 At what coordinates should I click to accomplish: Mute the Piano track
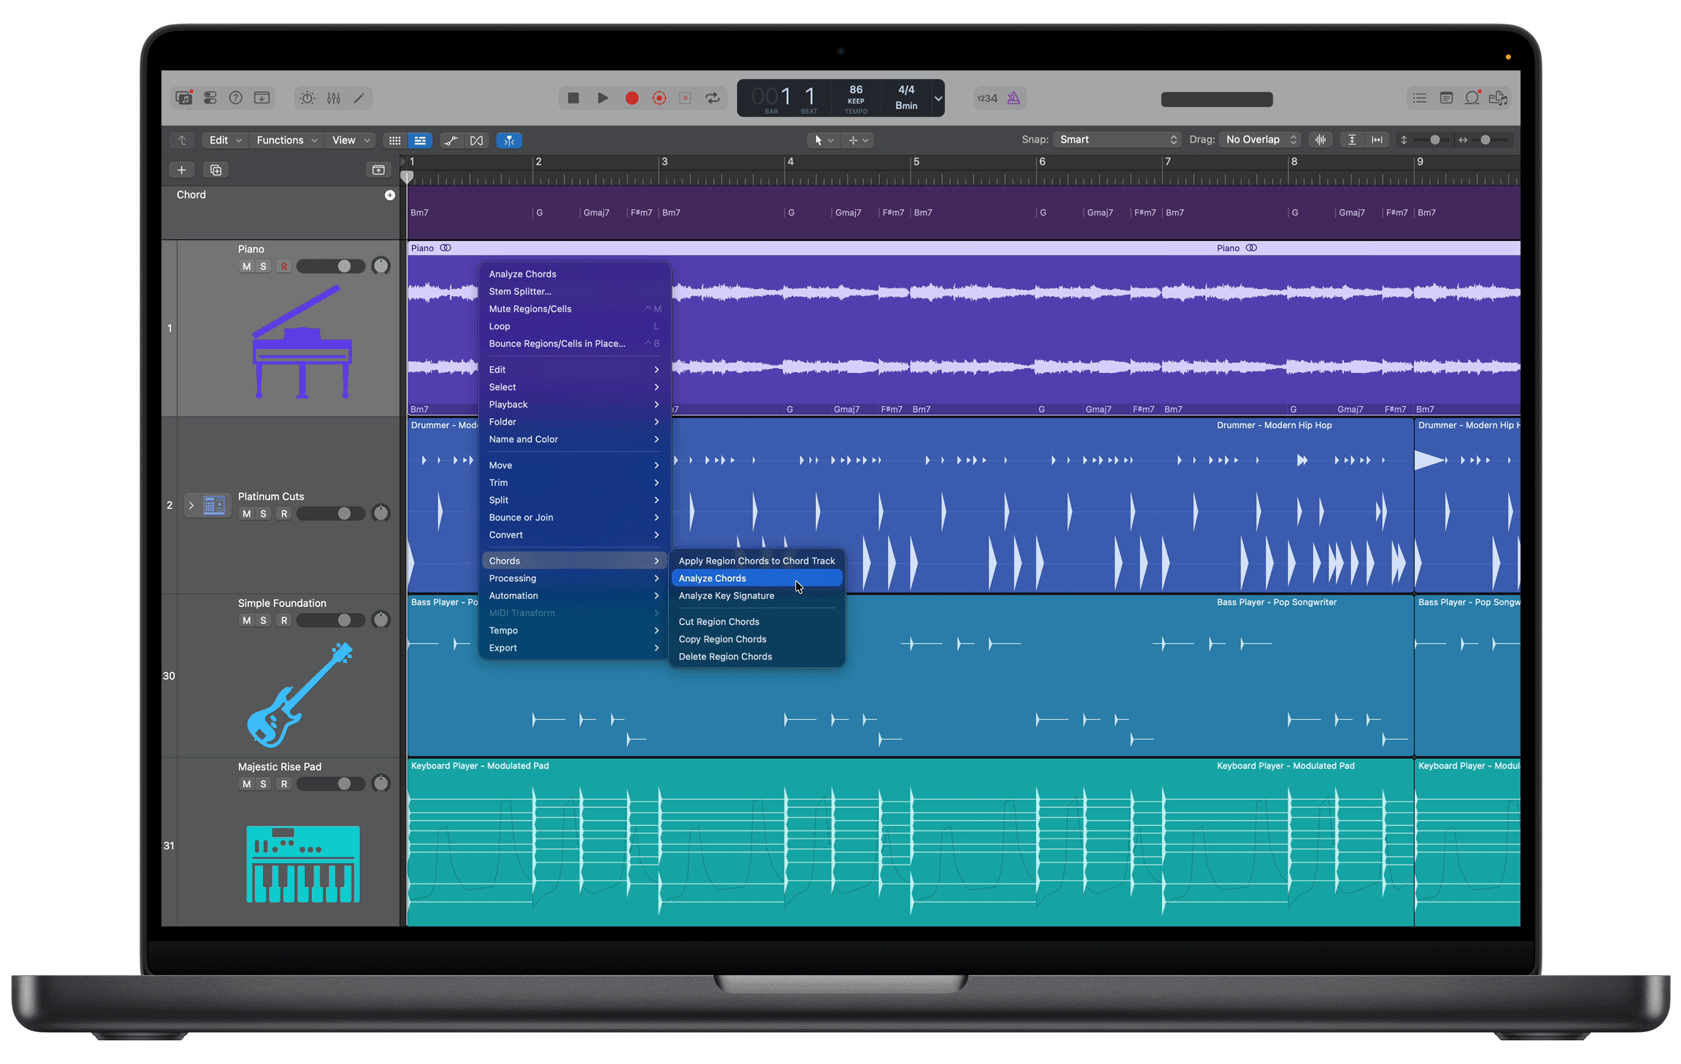click(x=245, y=266)
